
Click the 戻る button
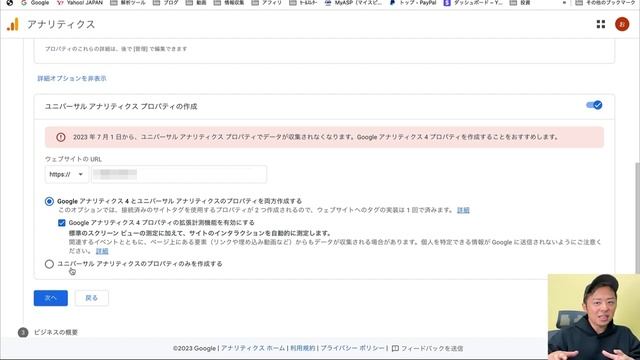tap(91, 298)
